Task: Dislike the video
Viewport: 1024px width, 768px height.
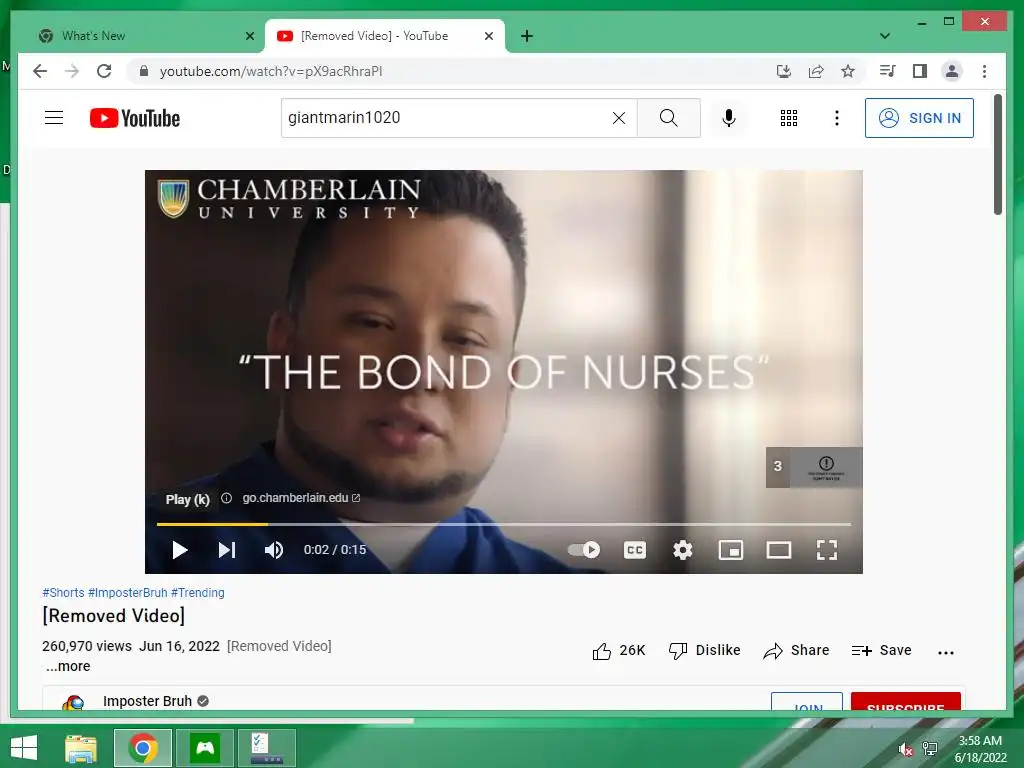Action: point(704,650)
